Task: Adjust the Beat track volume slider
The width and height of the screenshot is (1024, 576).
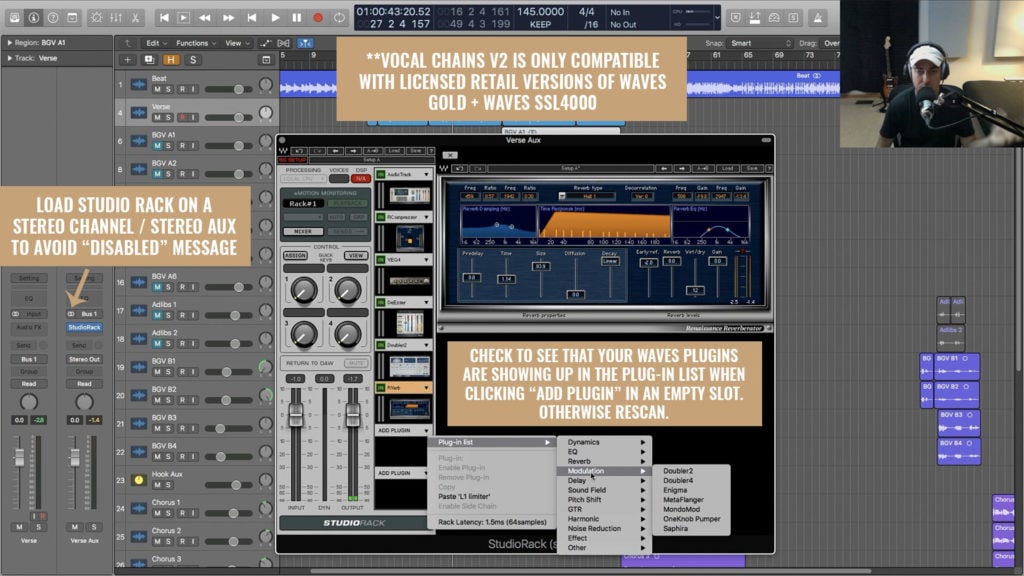Action: [228, 89]
